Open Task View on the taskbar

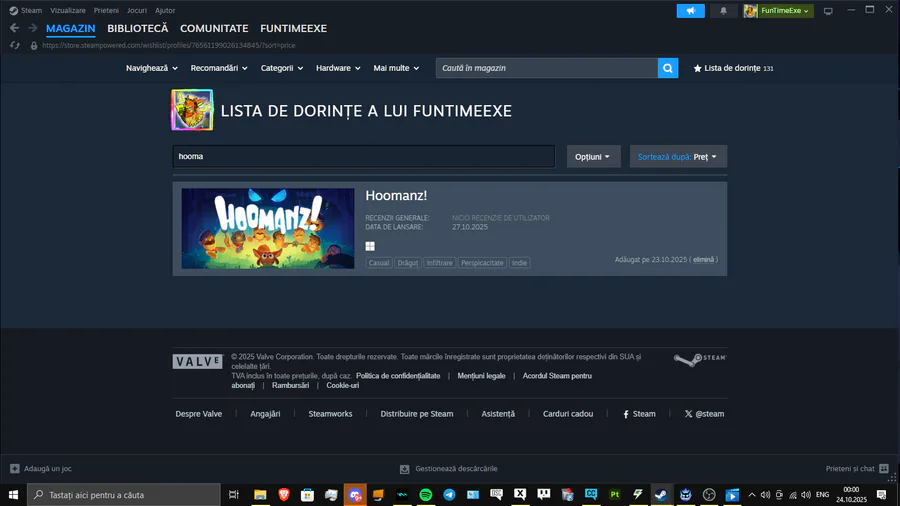[234, 495]
